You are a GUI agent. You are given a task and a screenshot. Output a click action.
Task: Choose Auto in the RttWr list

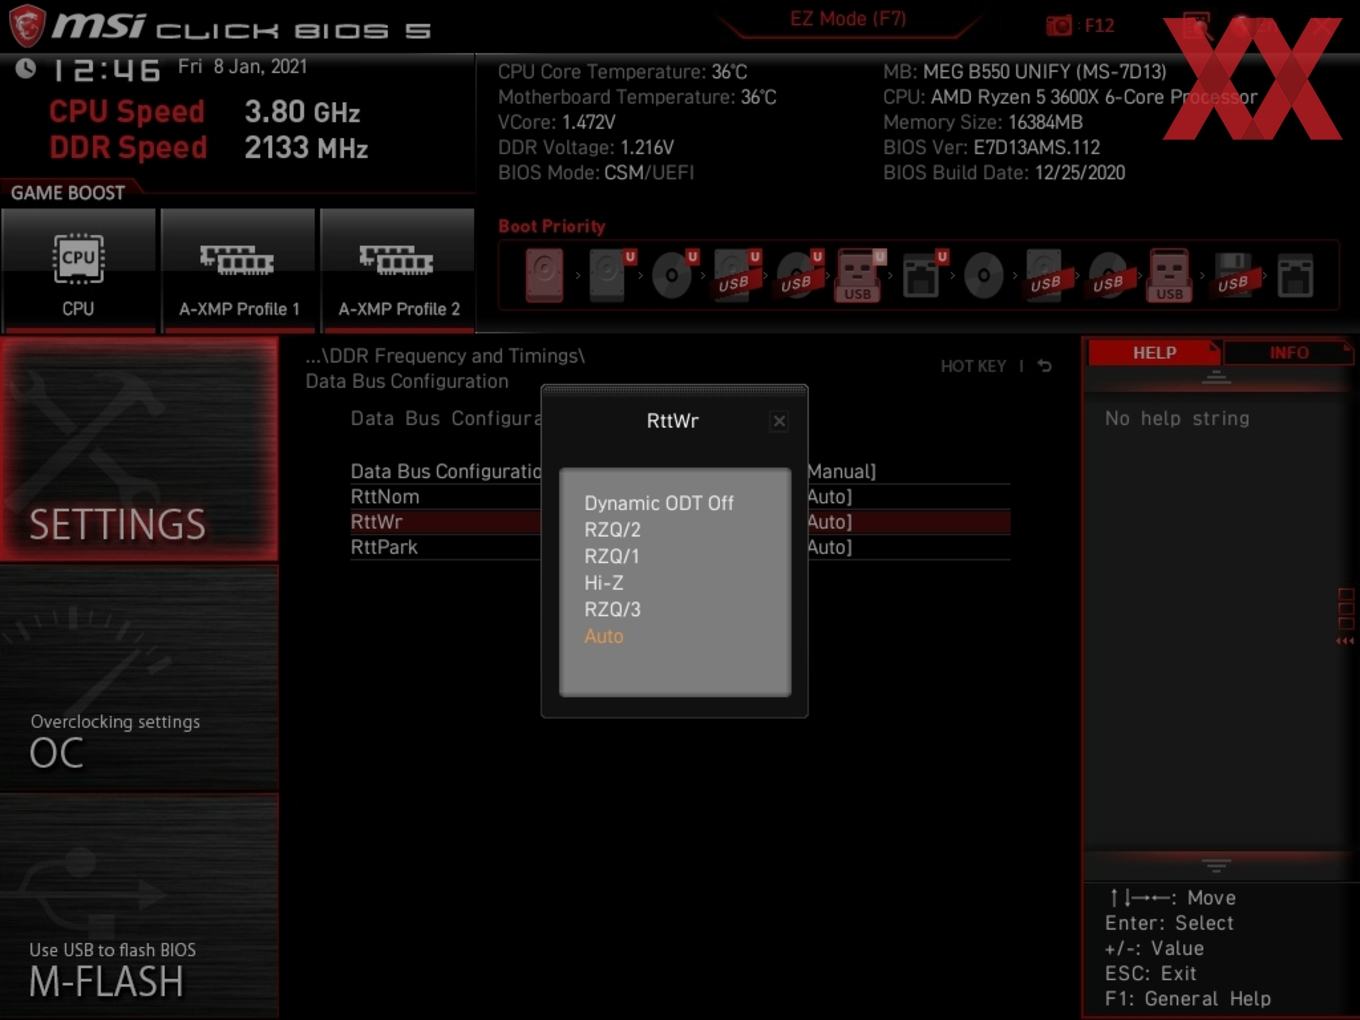click(603, 636)
